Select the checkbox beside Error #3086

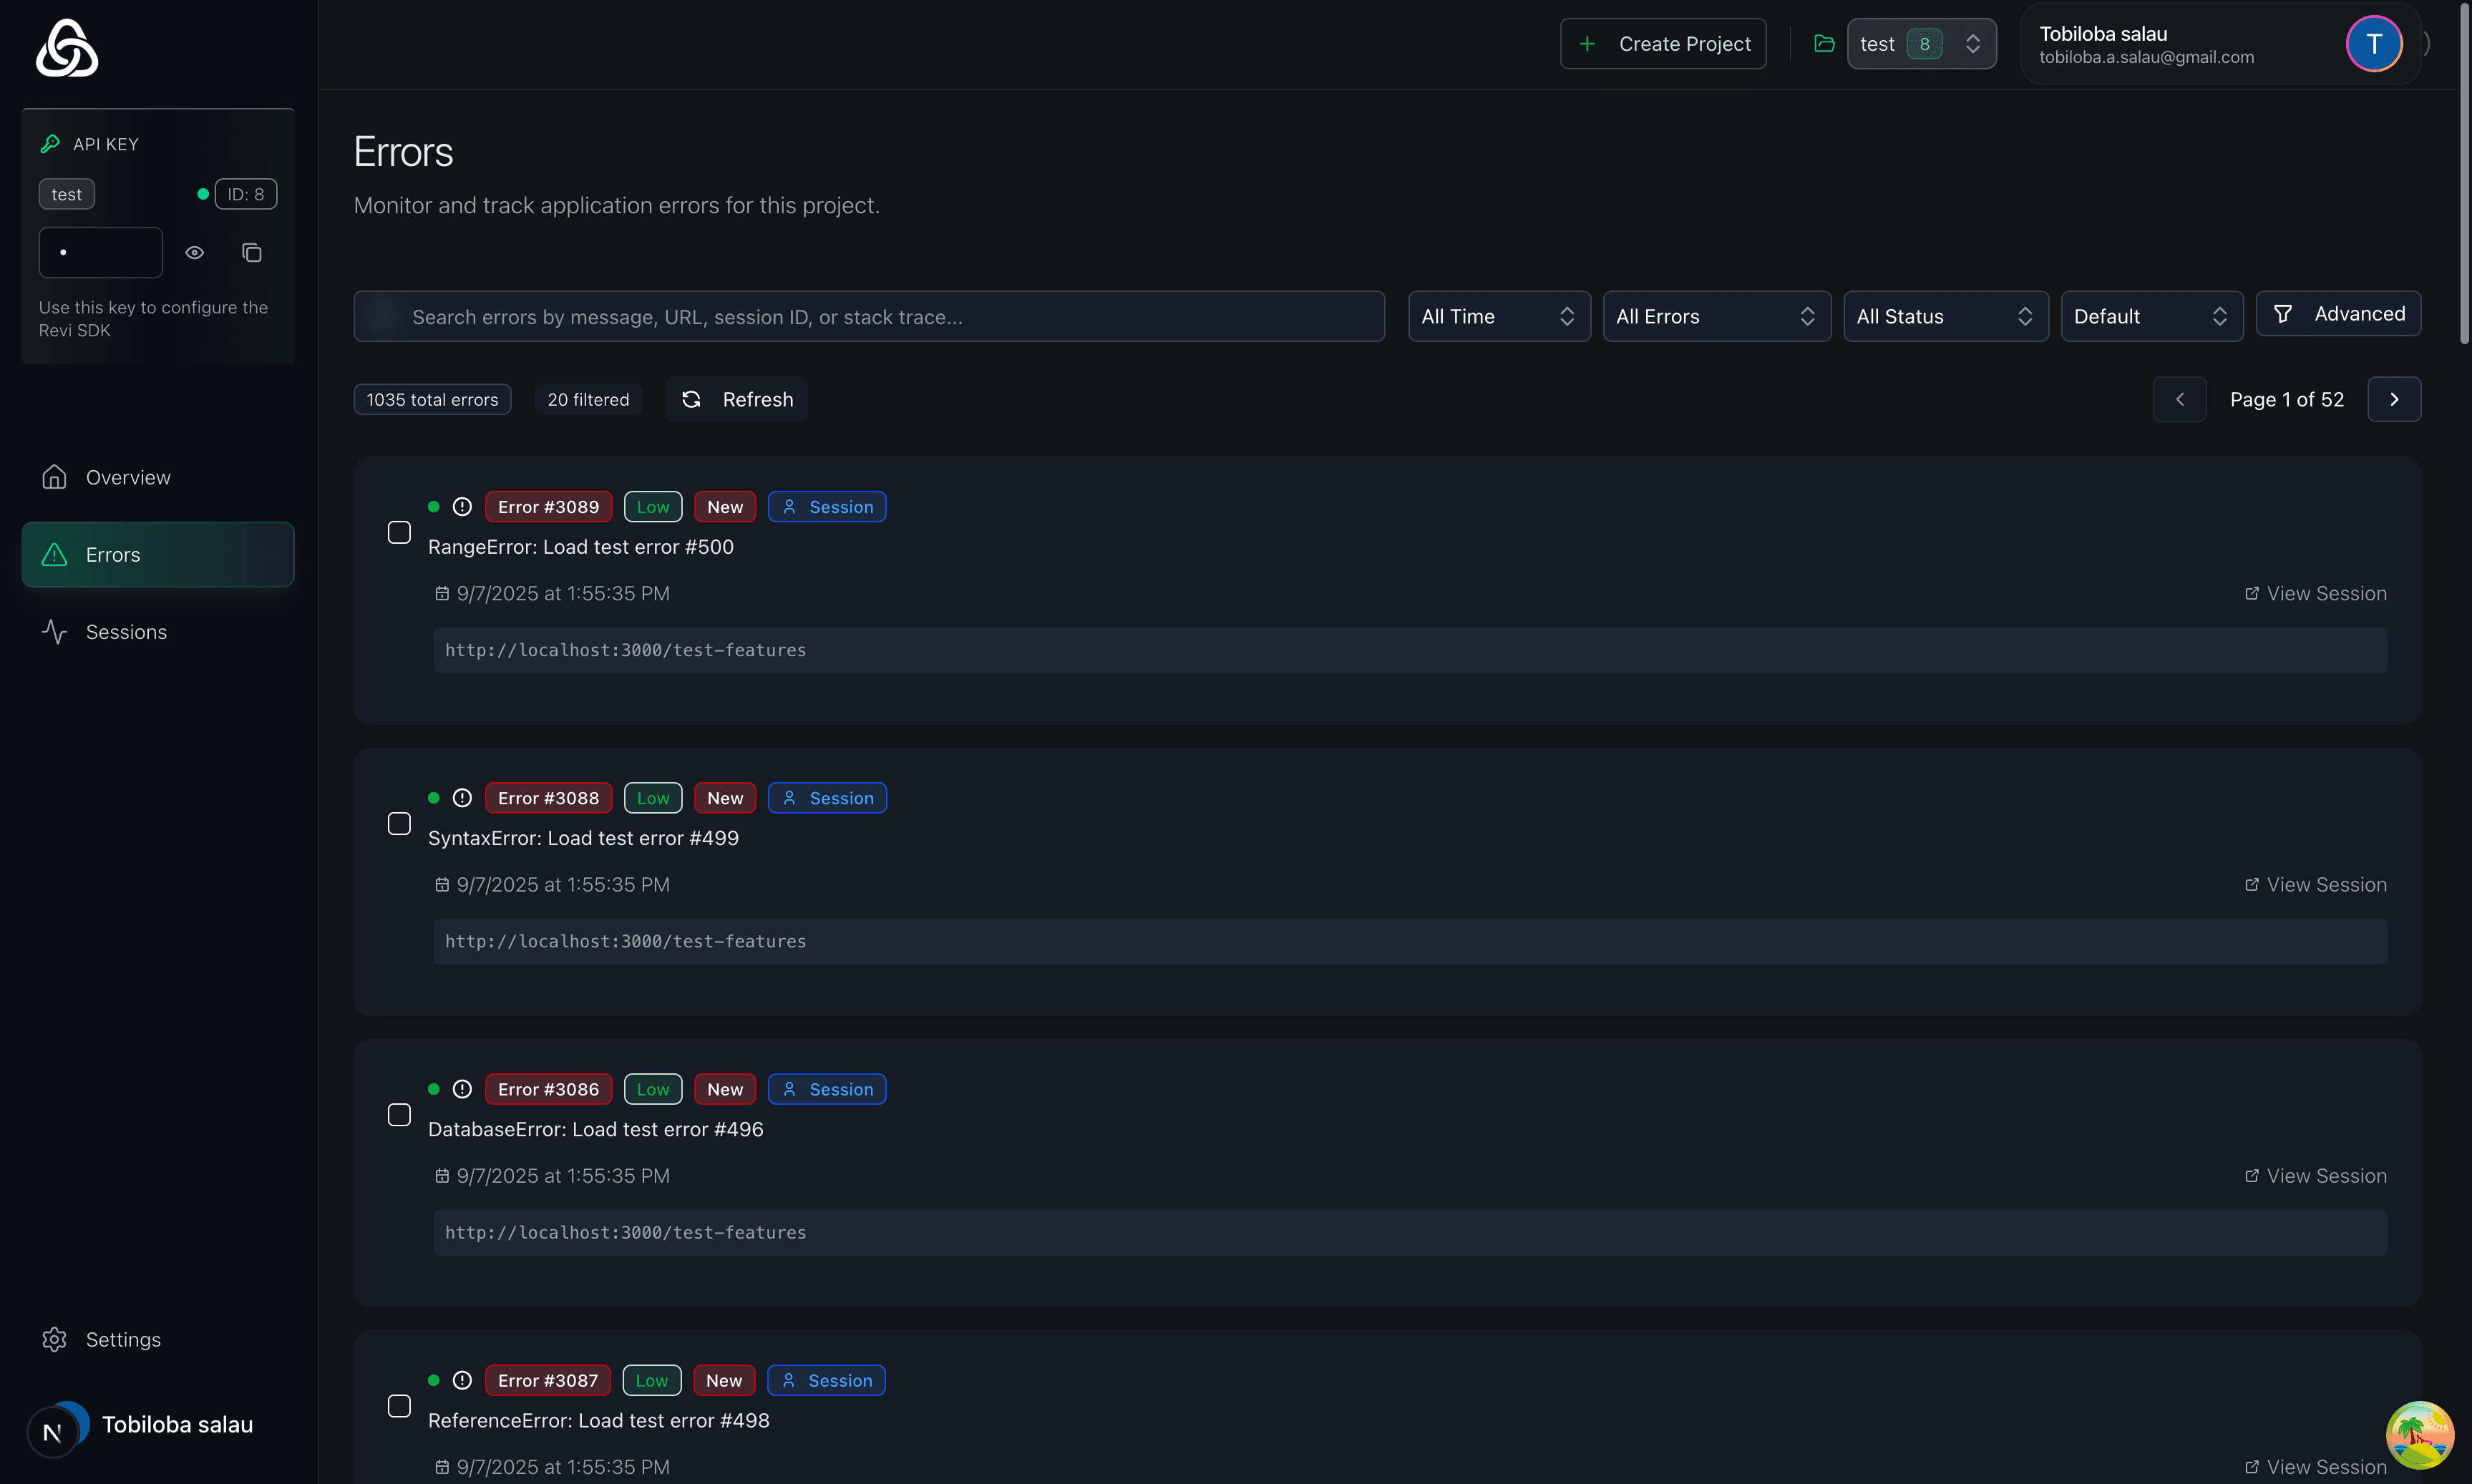coord(399,1114)
